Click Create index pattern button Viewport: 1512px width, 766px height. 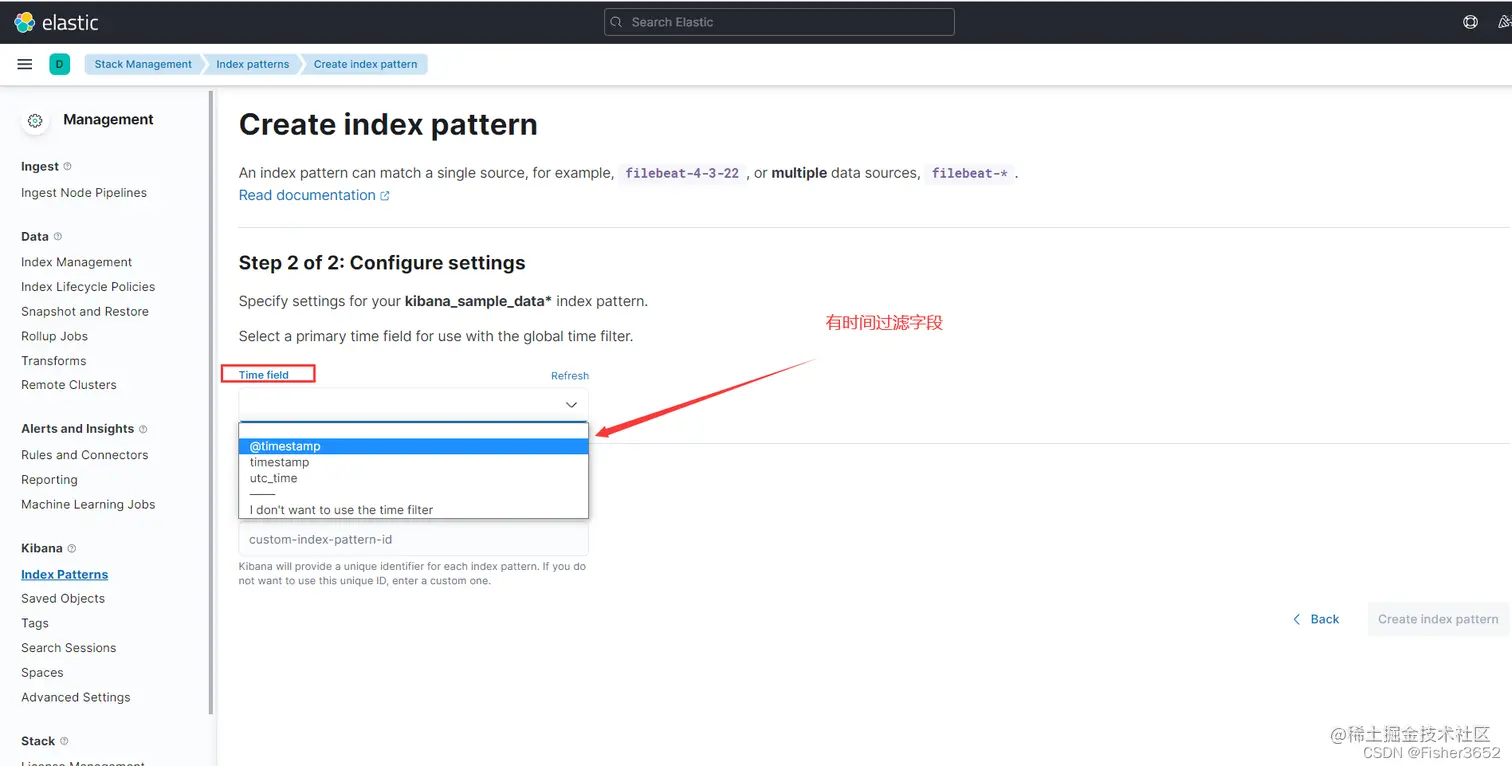(x=1438, y=619)
